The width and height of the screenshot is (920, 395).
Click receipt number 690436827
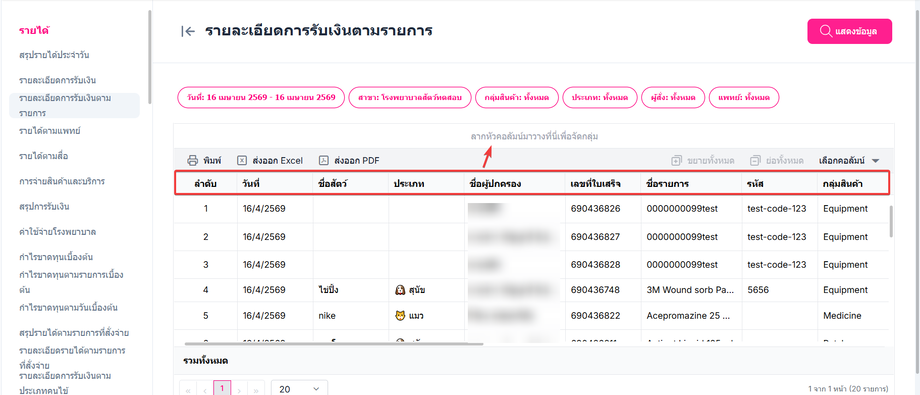(x=596, y=237)
